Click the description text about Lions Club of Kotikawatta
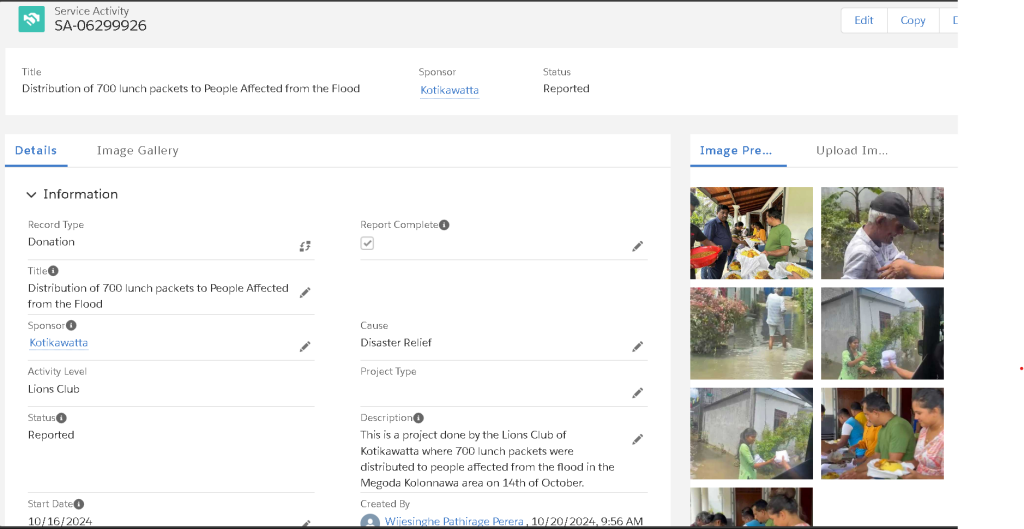The height and width of the screenshot is (529, 1024). (x=487, y=459)
